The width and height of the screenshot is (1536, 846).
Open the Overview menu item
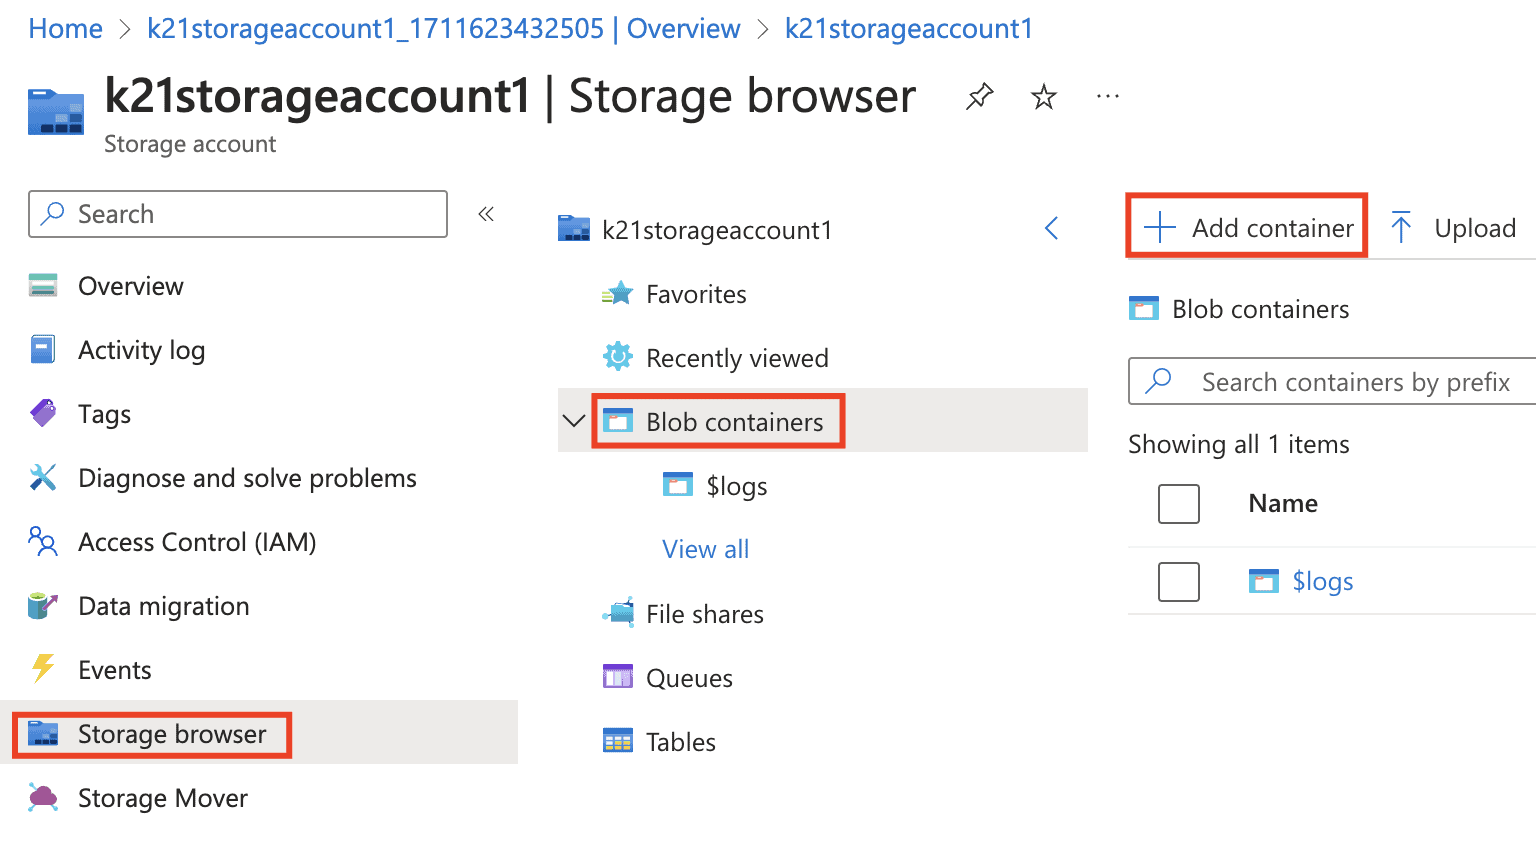click(x=130, y=285)
